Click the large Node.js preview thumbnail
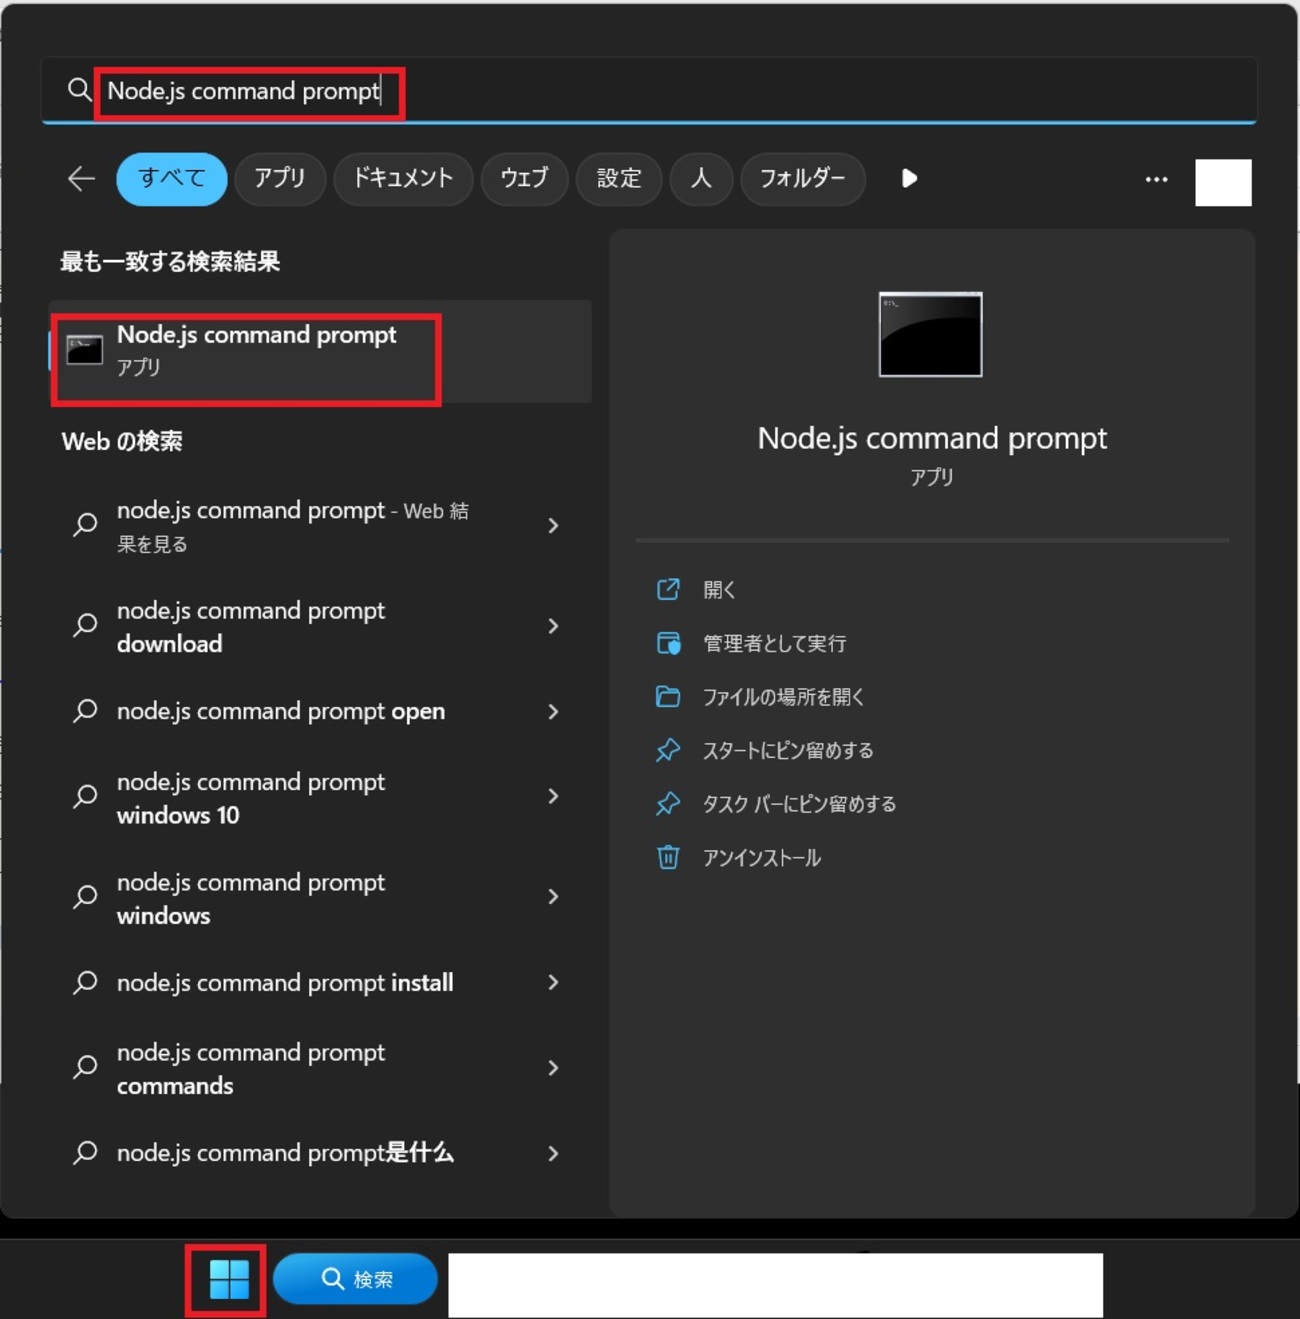This screenshot has width=1300, height=1319. [930, 334]
